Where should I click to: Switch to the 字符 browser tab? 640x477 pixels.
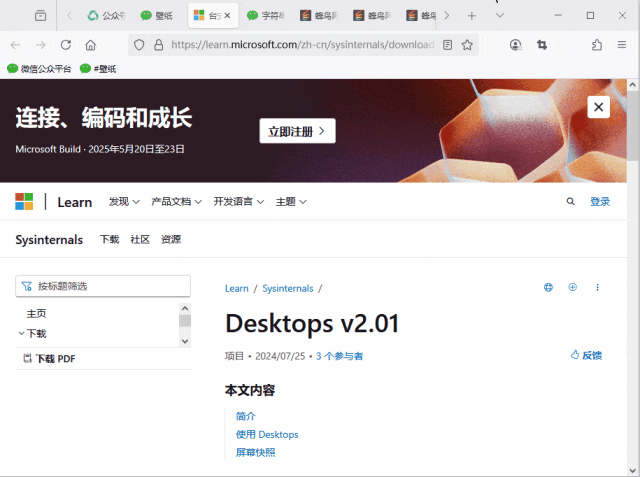(x=266, y=16)
